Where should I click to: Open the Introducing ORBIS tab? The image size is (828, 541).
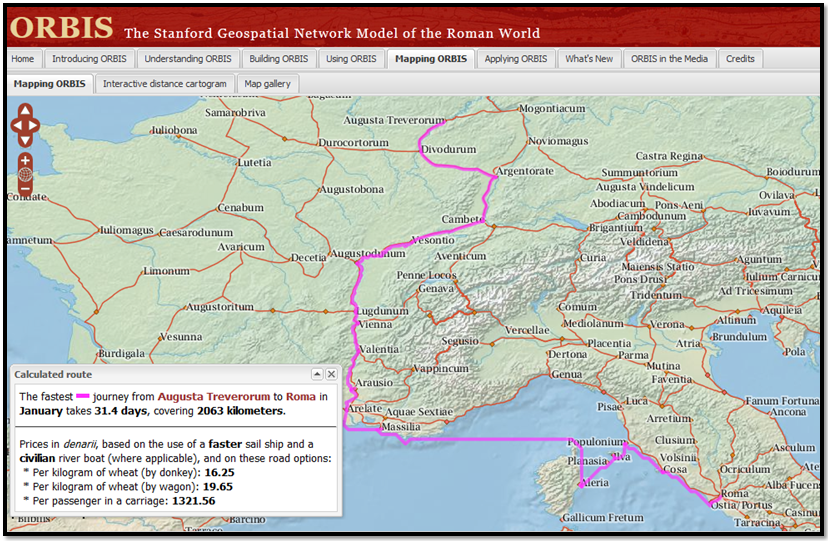(89, 59)
